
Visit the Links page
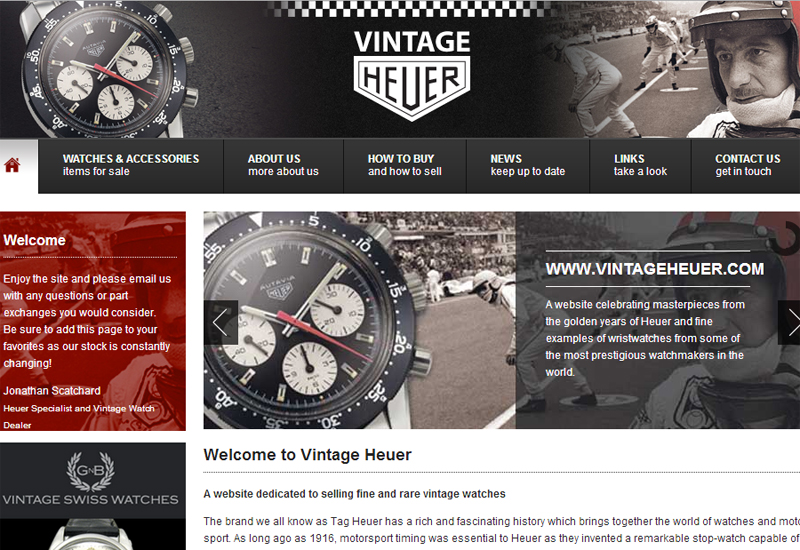tap(640, 165)
